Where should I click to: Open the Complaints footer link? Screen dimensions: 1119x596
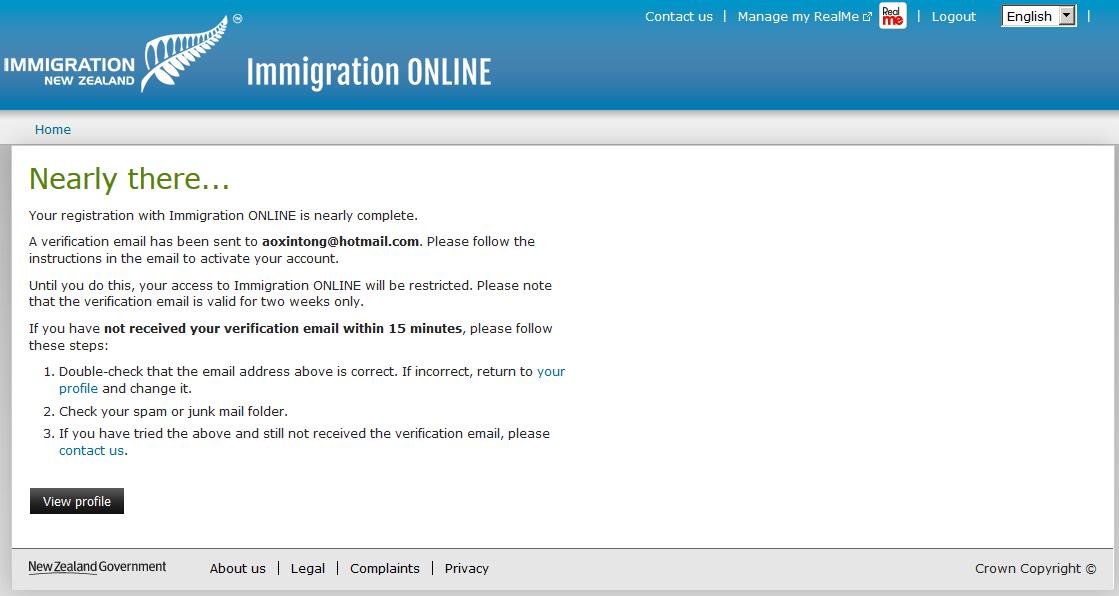pyautogui.click(x=384, y=568)
